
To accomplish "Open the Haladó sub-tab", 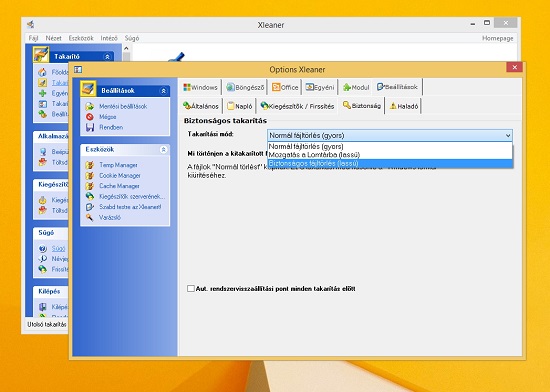I will pos(404,106).
